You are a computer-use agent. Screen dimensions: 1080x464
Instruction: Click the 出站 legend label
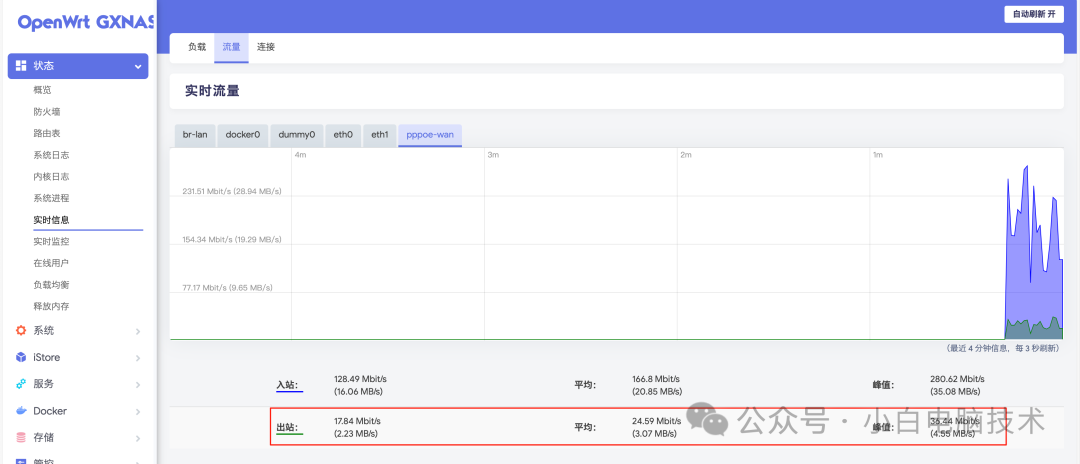(287, 428)
